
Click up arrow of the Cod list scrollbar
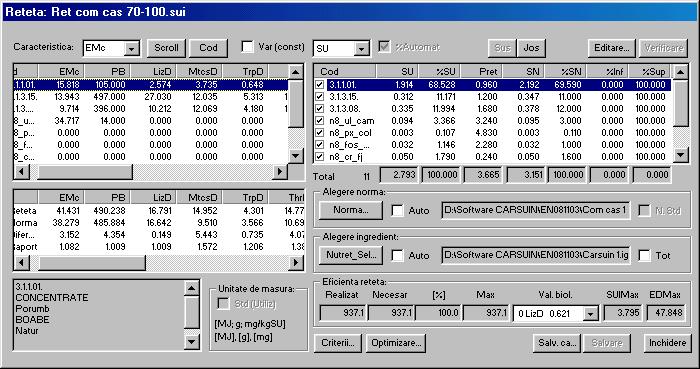pos(680,72)
